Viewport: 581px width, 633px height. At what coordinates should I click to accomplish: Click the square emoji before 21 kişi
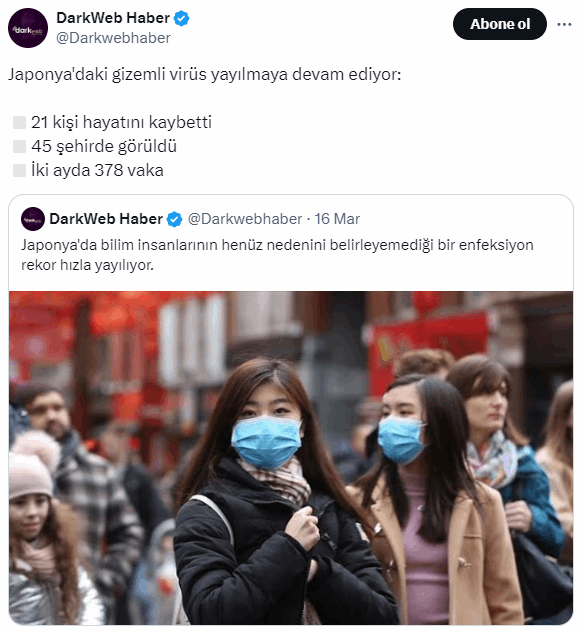(19, 122)
